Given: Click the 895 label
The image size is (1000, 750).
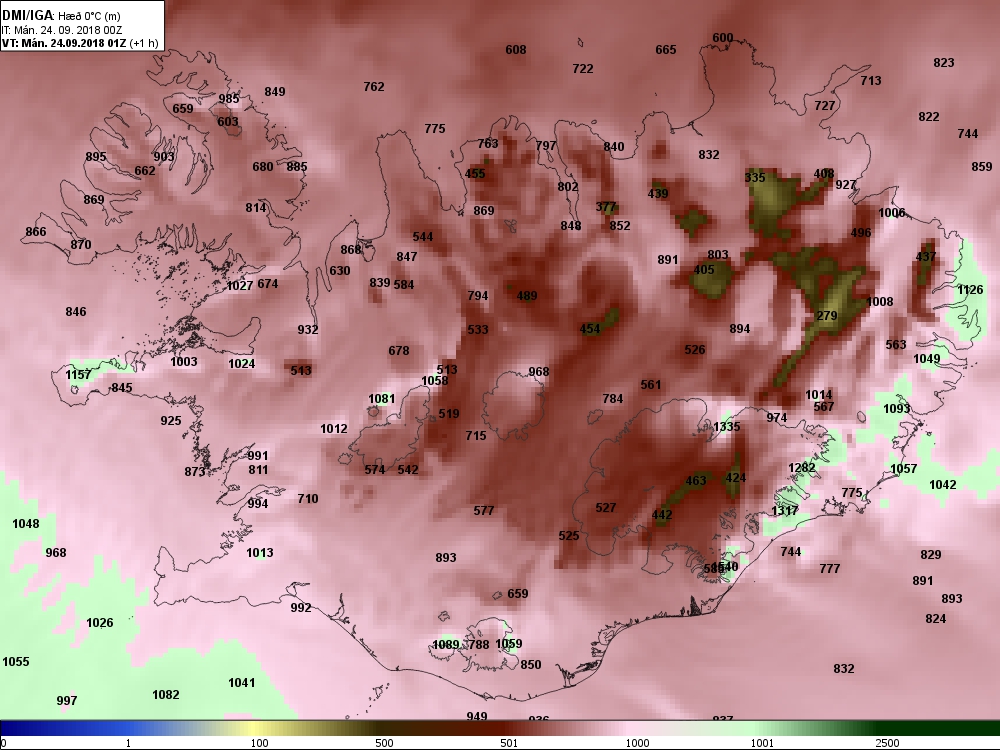Looking at the screenshot, I should click(x=96, y=156).
